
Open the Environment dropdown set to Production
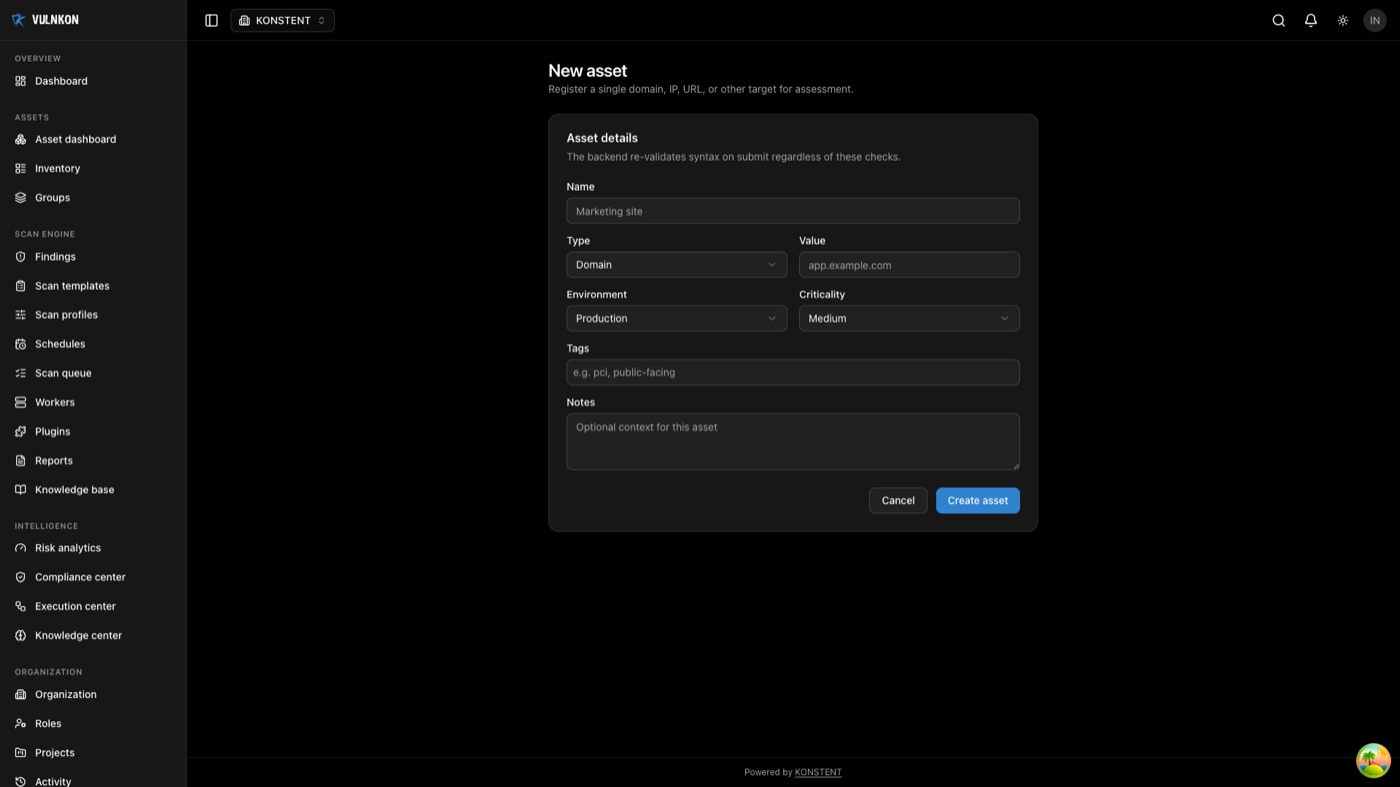(676, 318)
